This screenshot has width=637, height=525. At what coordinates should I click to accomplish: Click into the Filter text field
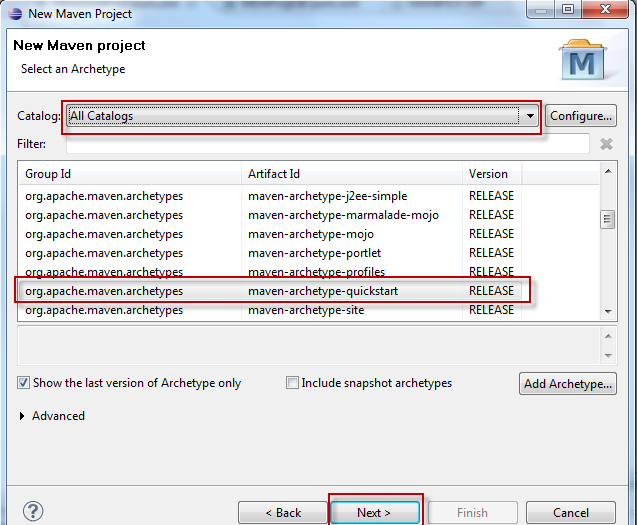click(327, 144)
